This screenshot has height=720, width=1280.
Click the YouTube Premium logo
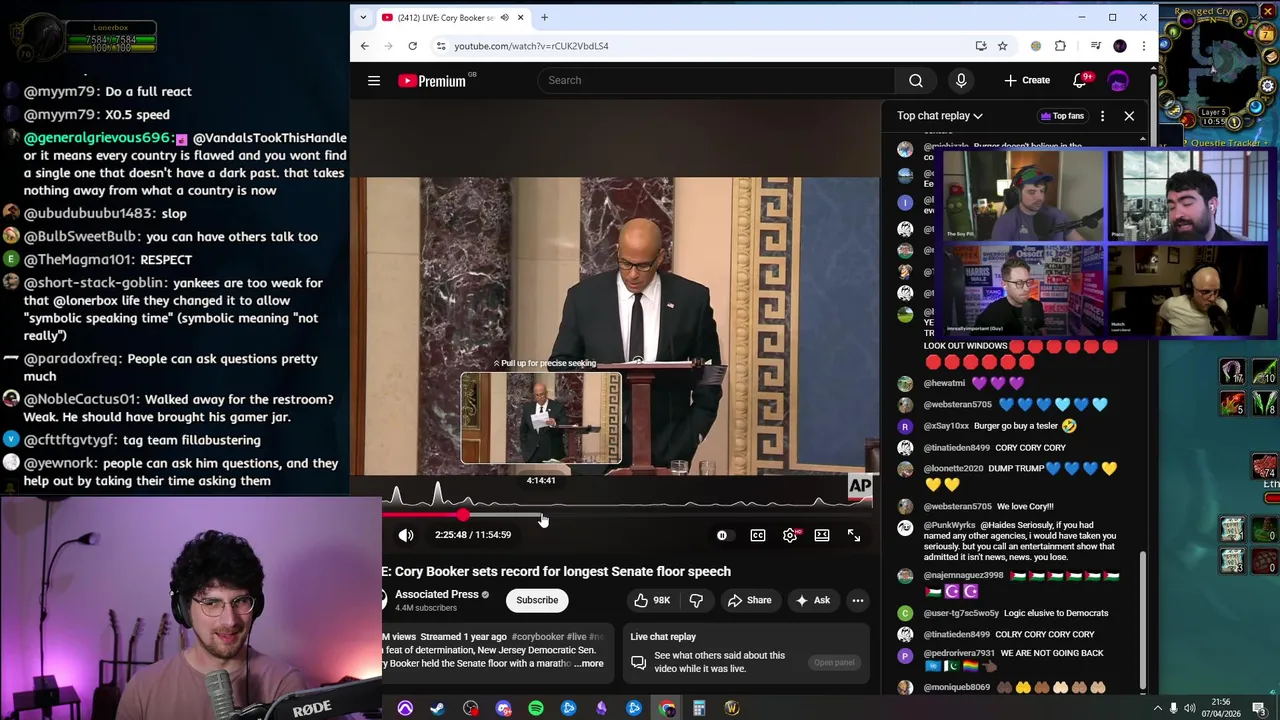432,81
